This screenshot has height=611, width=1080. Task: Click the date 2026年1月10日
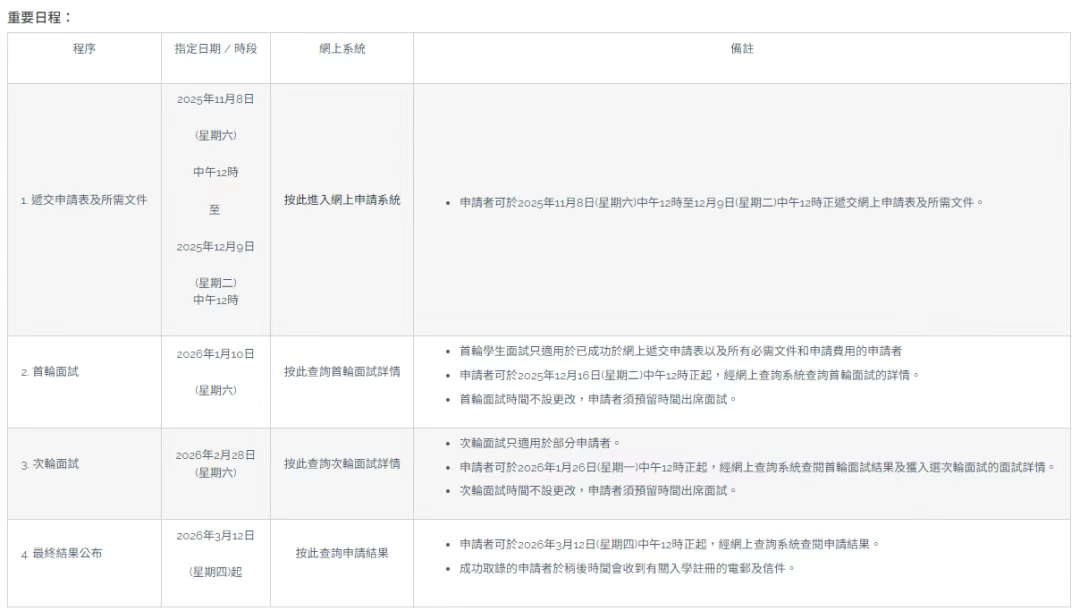(x=216, y=354)
